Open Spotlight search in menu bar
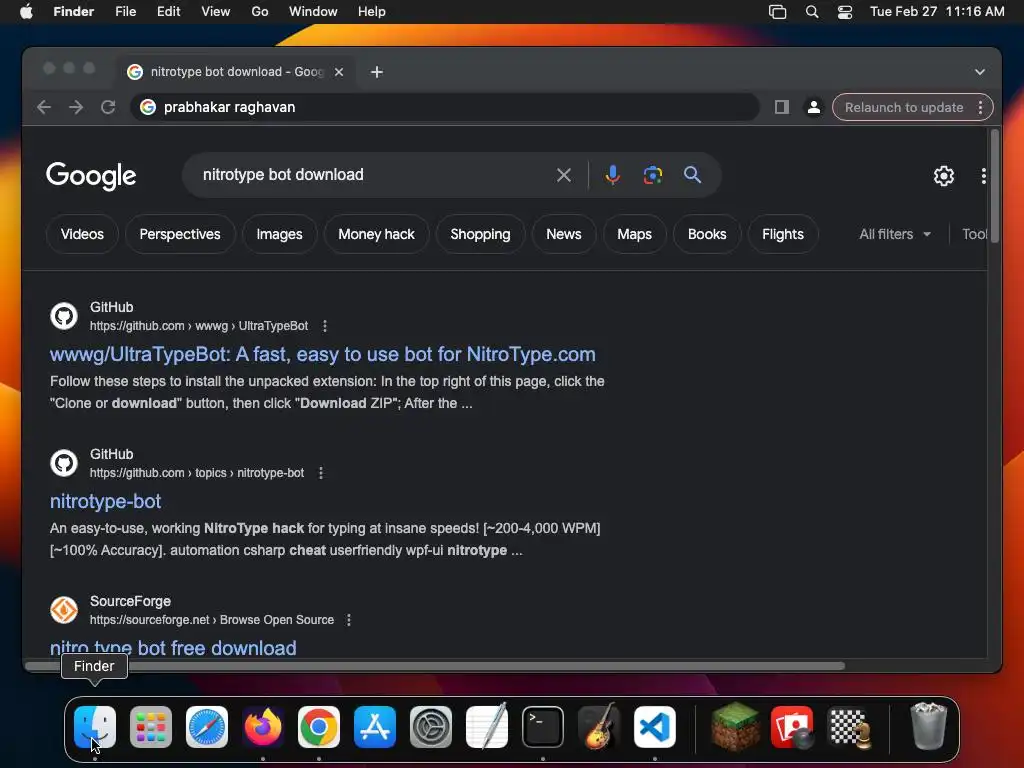Image resolution: width=1024 pixels, height=768 pixels. (x=812, y=12)
